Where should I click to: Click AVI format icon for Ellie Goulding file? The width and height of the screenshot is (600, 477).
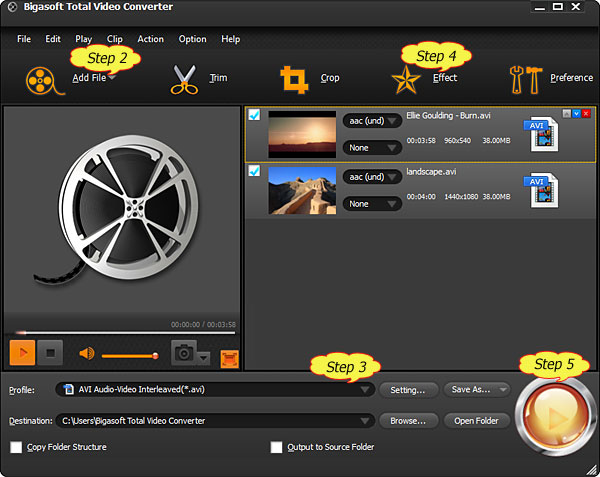coord(541,134)
